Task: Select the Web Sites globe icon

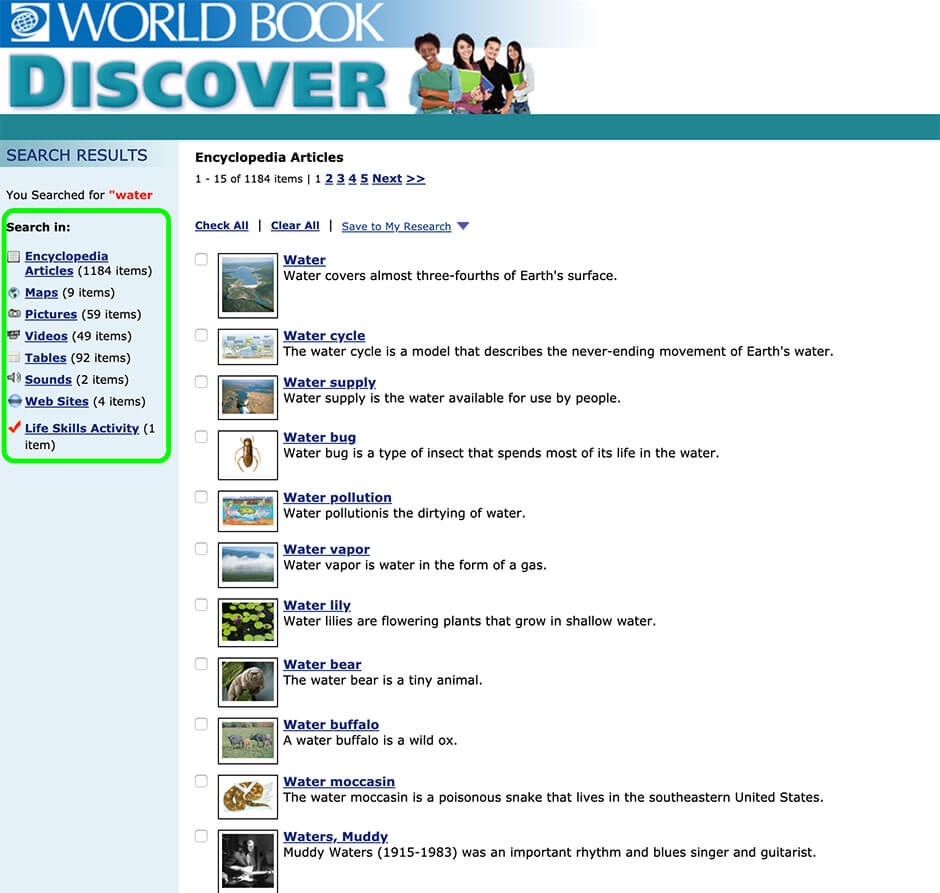Action: (15, 401)
